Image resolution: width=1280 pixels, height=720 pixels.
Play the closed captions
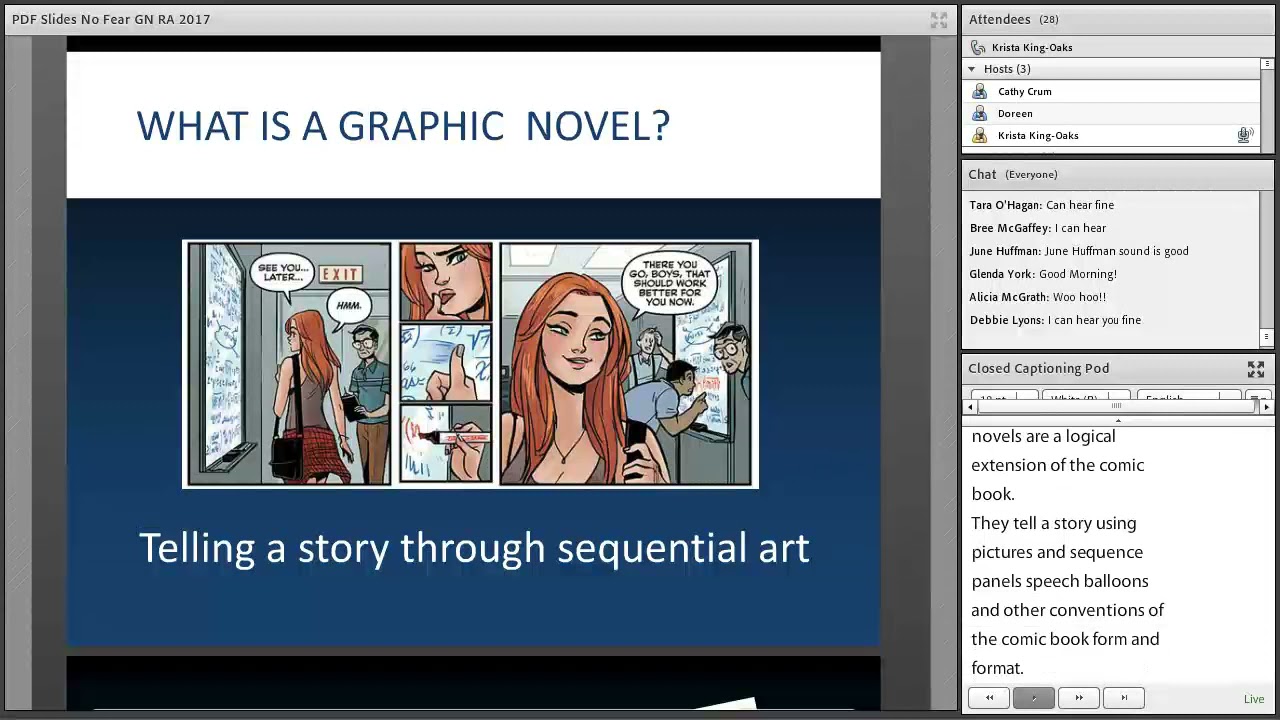point(1033,698)
